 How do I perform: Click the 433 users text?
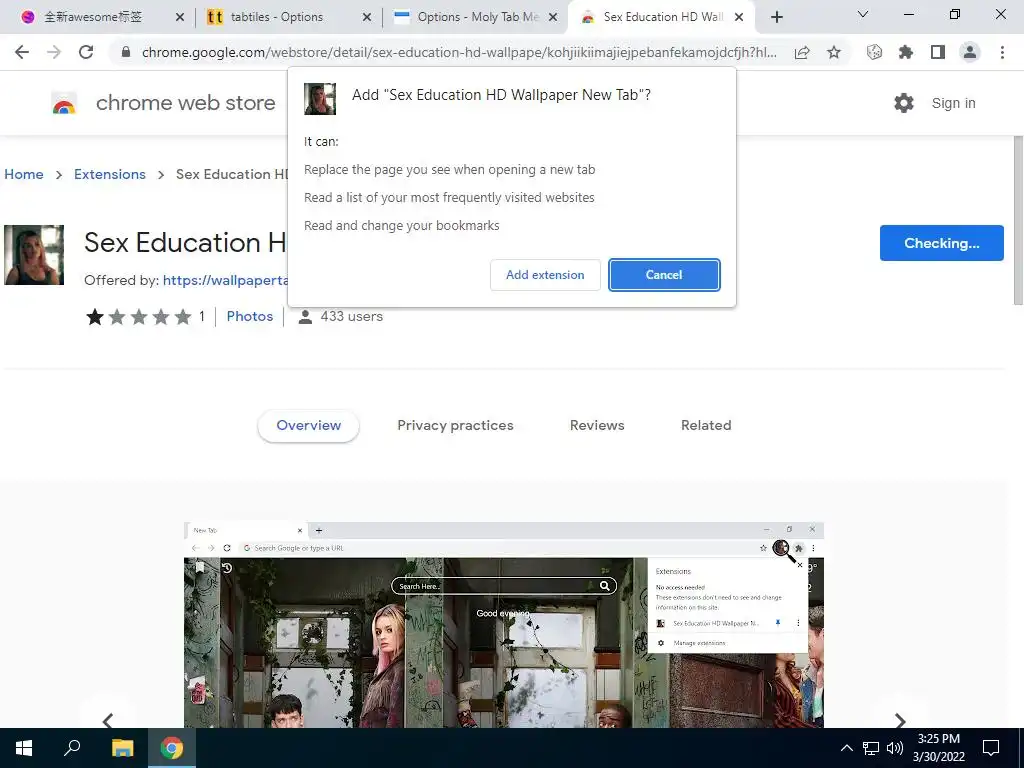[351, 316]
